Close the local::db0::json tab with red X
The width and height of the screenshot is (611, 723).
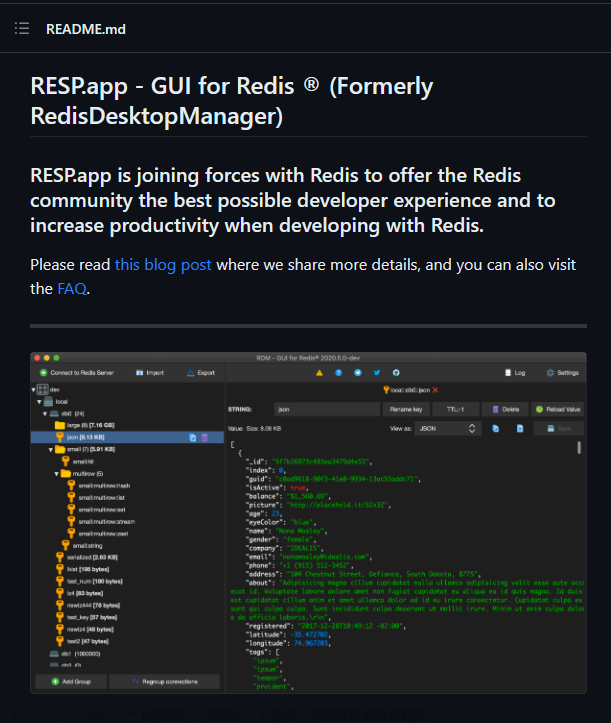pos(435,390)
